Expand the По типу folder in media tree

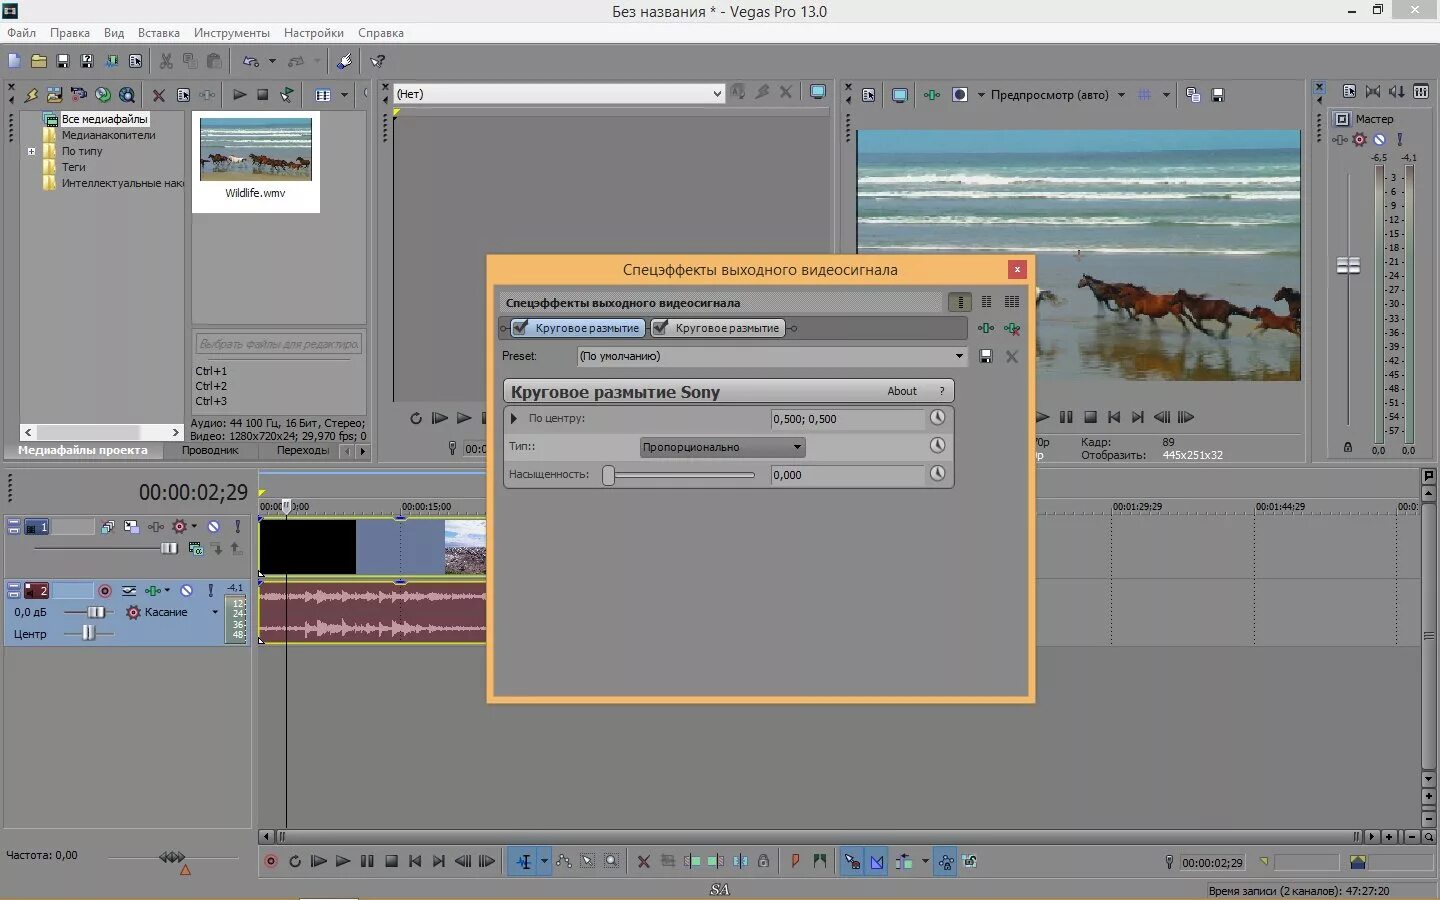click(x=32, y=150)
